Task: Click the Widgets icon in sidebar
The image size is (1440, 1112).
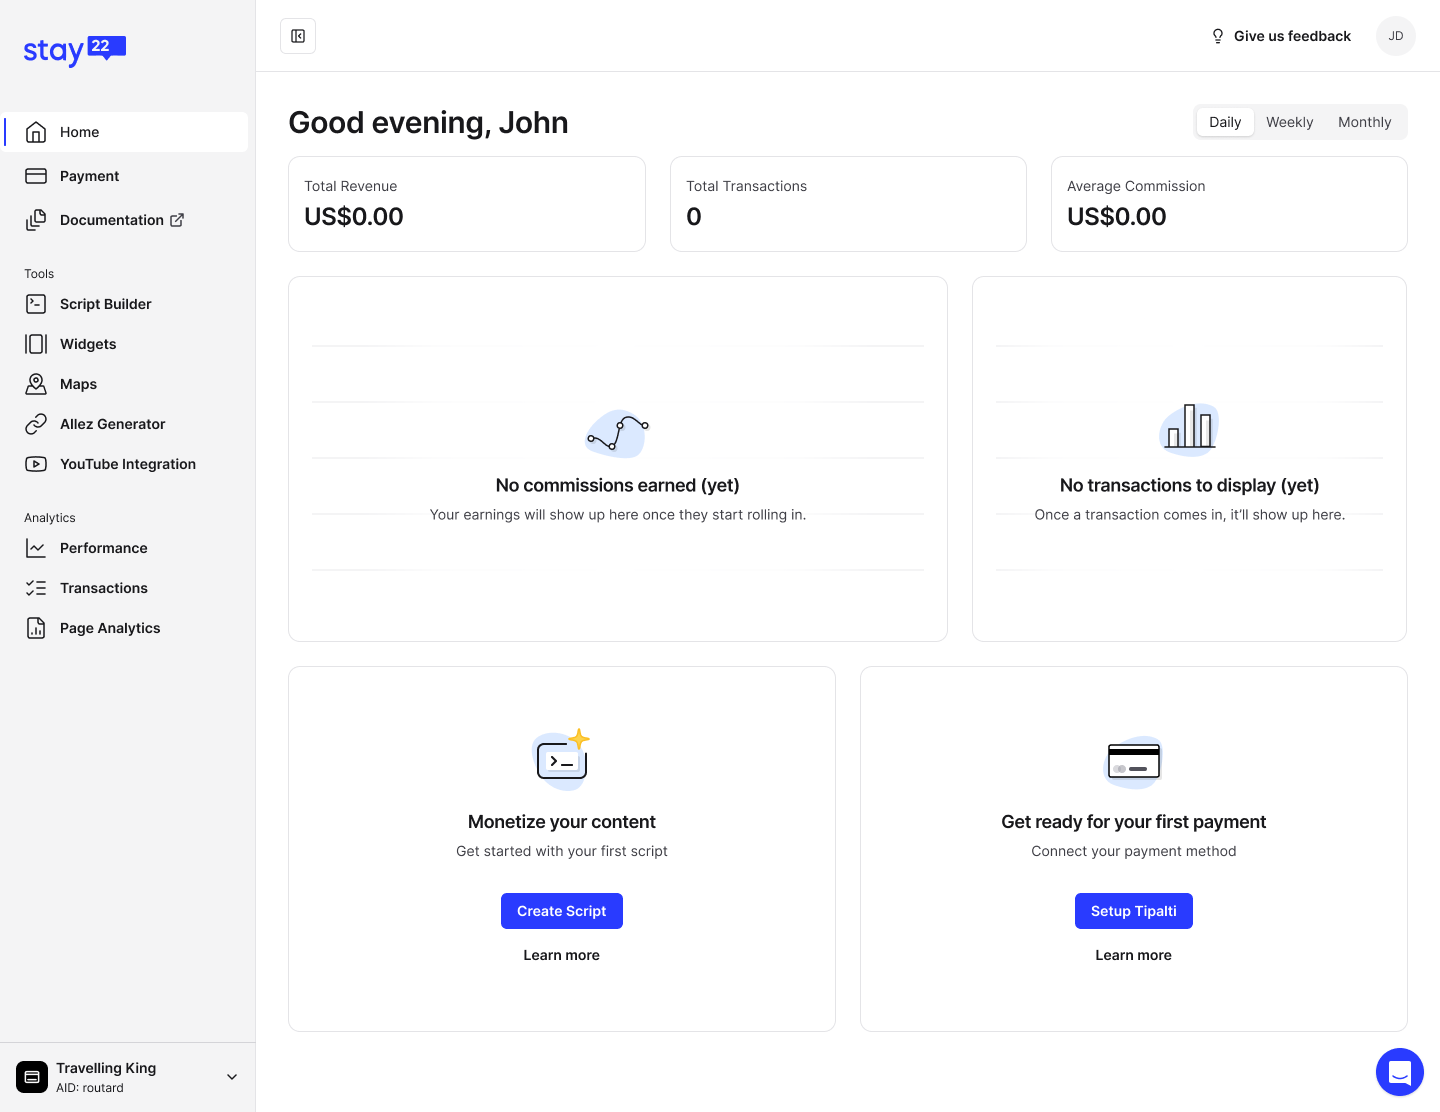Action: (36, 344)
